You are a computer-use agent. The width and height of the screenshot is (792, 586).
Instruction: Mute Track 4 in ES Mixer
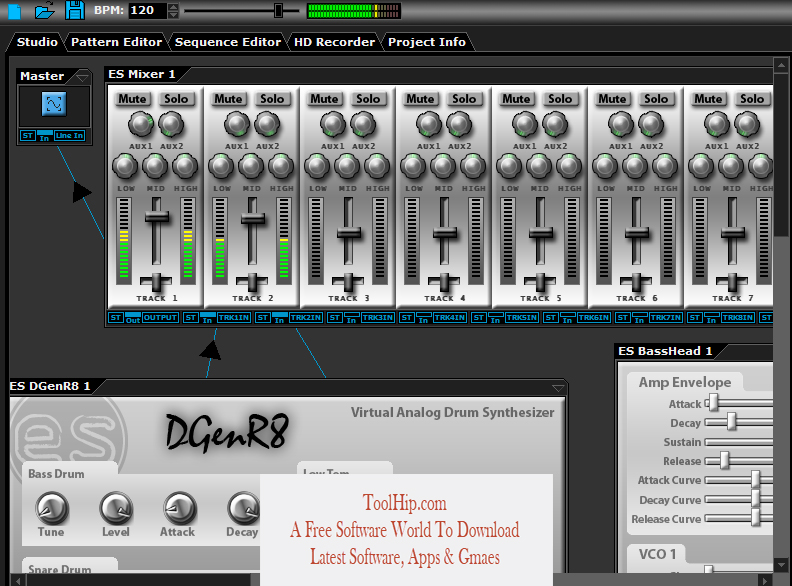click(x=420, y=99)
